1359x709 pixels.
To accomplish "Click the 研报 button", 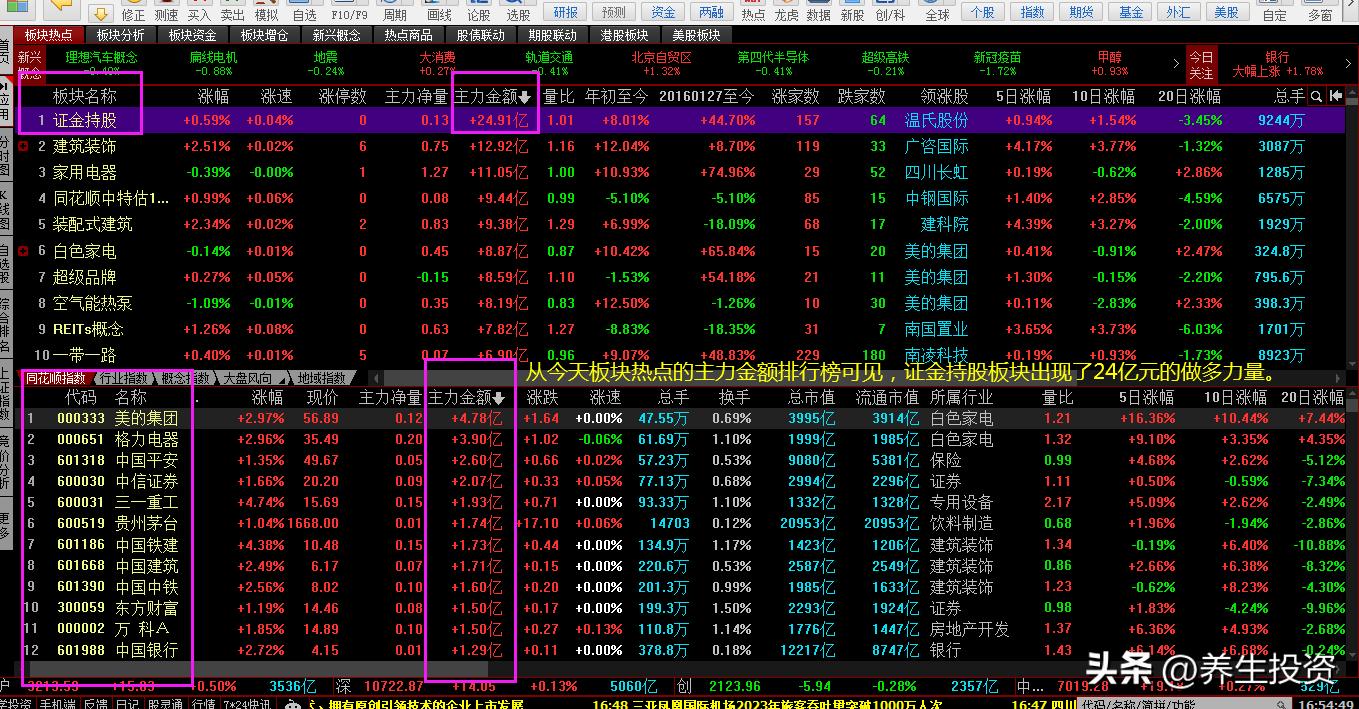I will pos(565,12).
